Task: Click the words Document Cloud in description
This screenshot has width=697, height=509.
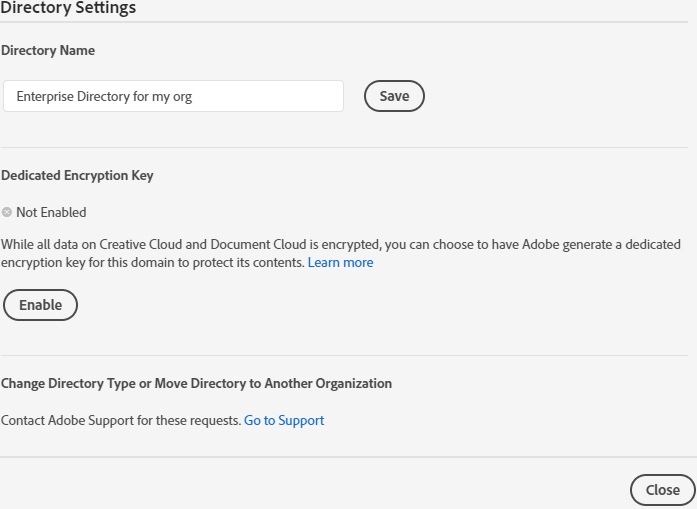Action: [x=258, y=244]
